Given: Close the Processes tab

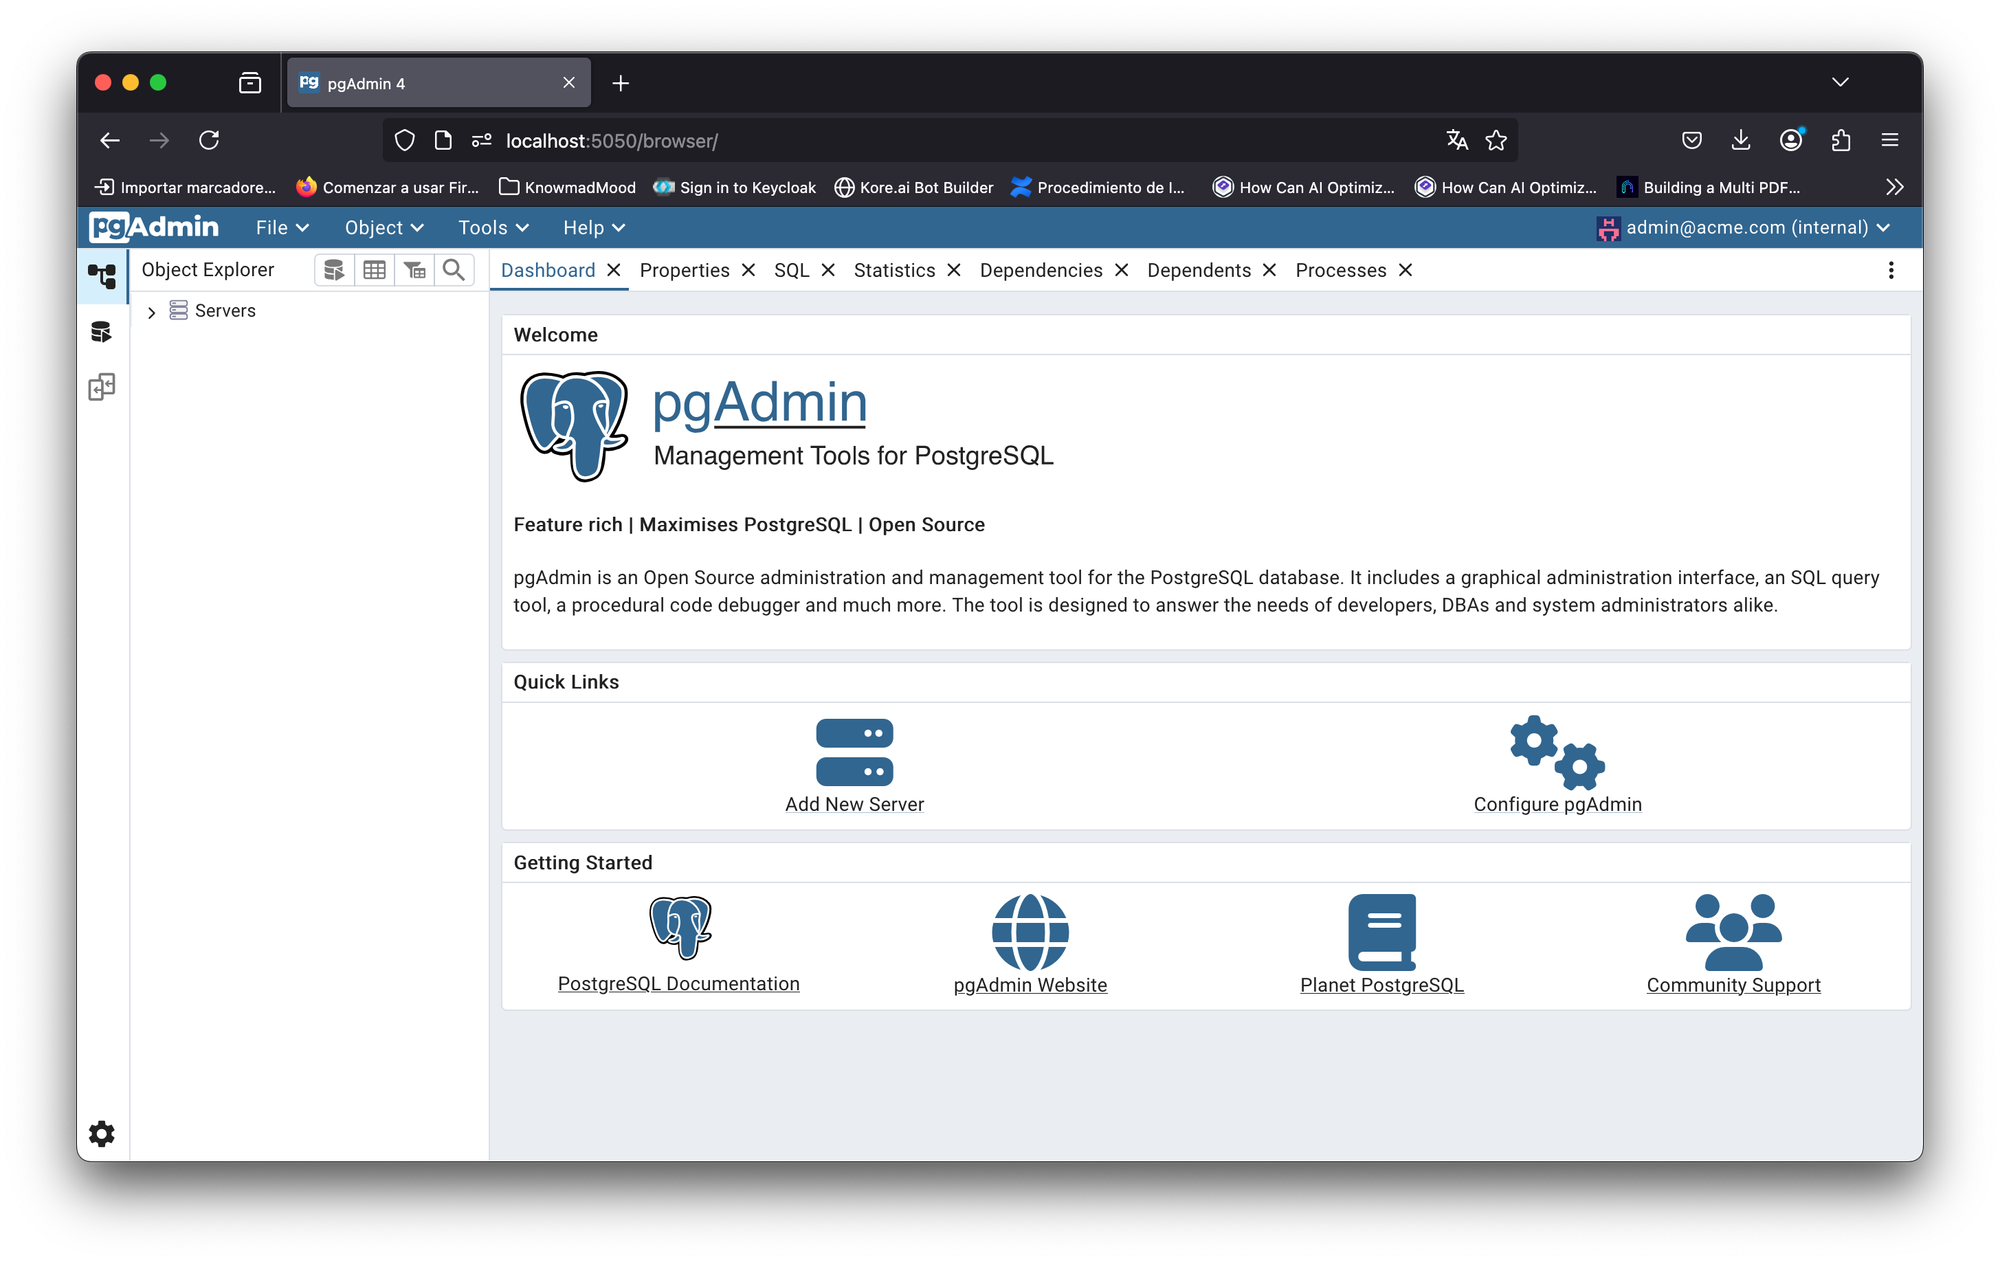Looking at the screenshot, I should tap(1405, 271).
